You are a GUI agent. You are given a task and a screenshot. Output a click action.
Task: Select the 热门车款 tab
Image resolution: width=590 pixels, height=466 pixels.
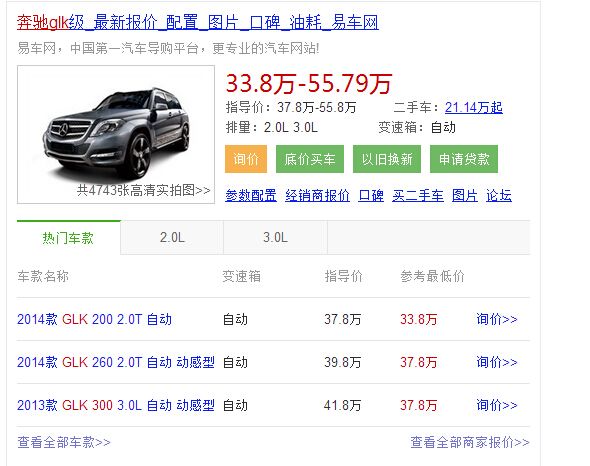pos(68,238)
